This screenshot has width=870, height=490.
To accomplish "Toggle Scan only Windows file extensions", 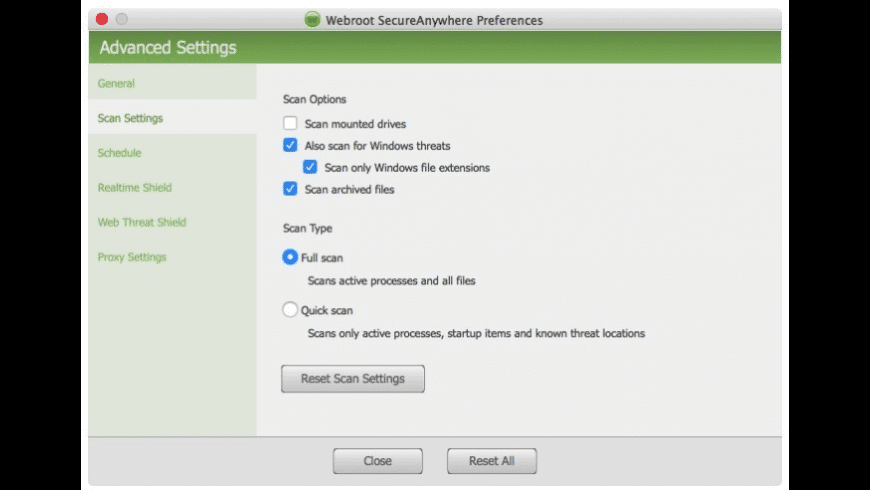I will (310, 166).
